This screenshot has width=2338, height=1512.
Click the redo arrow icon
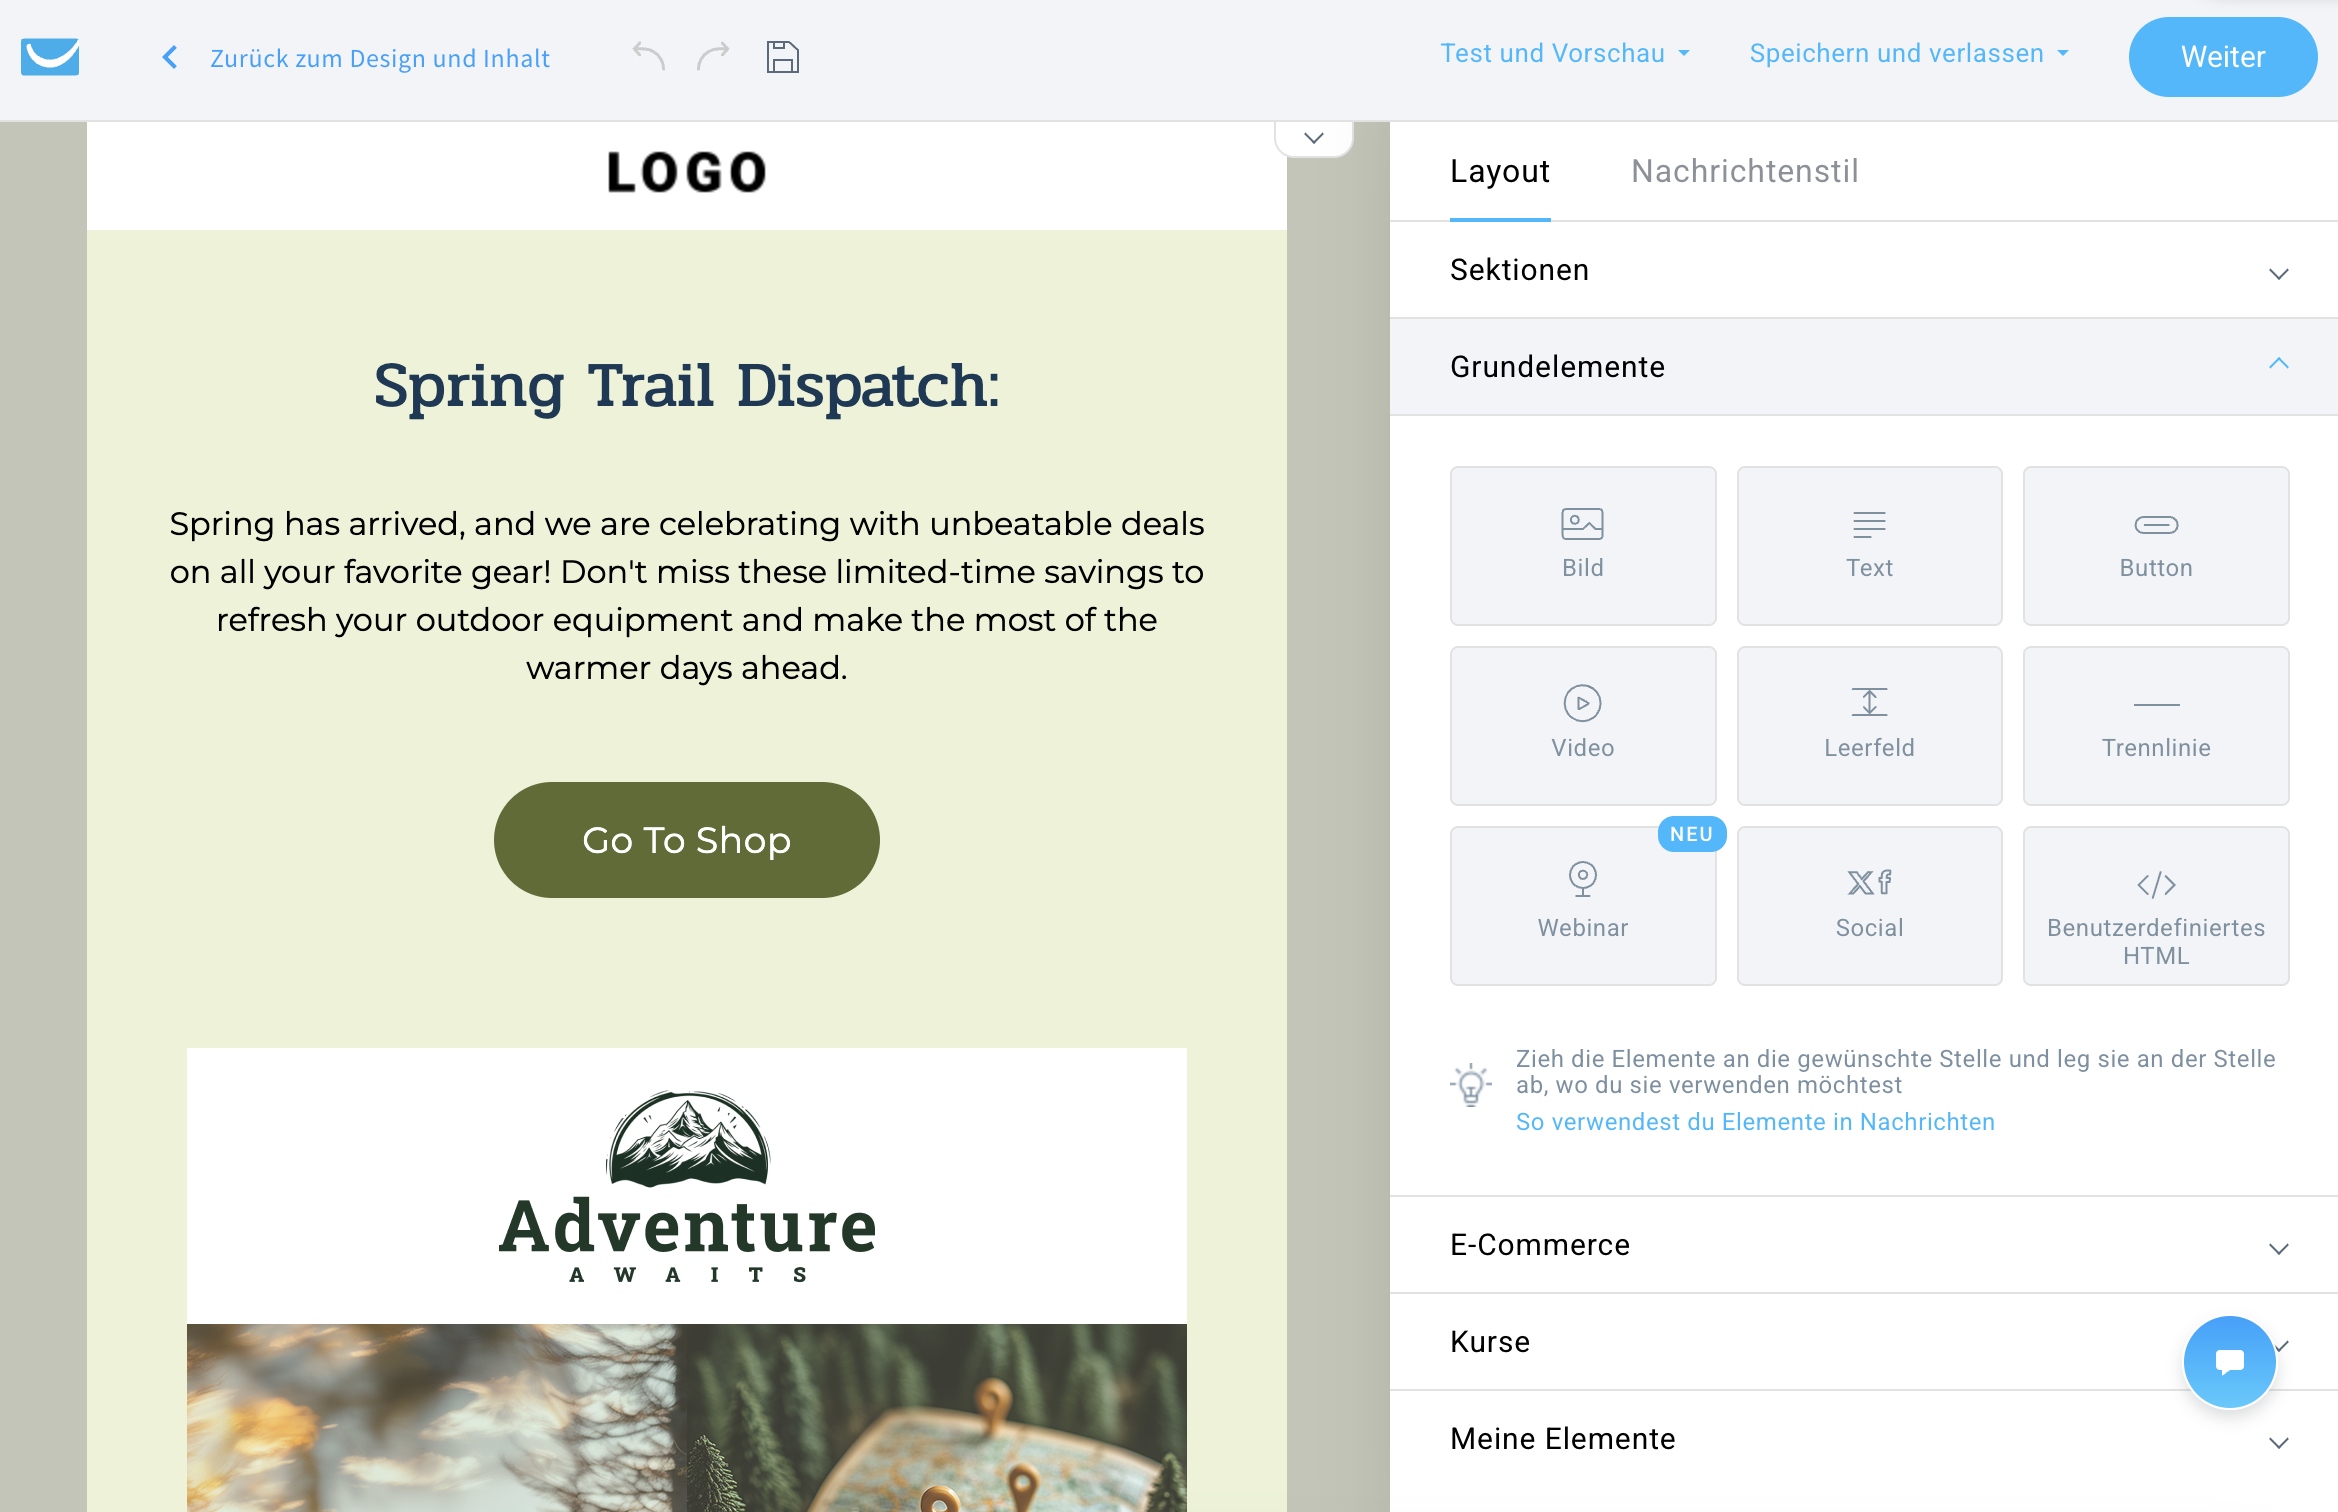(713, 57)
